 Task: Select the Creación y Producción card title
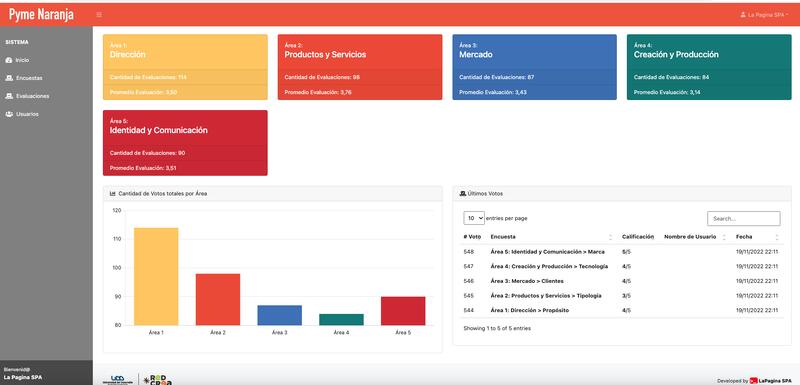(x=676, y=55)
